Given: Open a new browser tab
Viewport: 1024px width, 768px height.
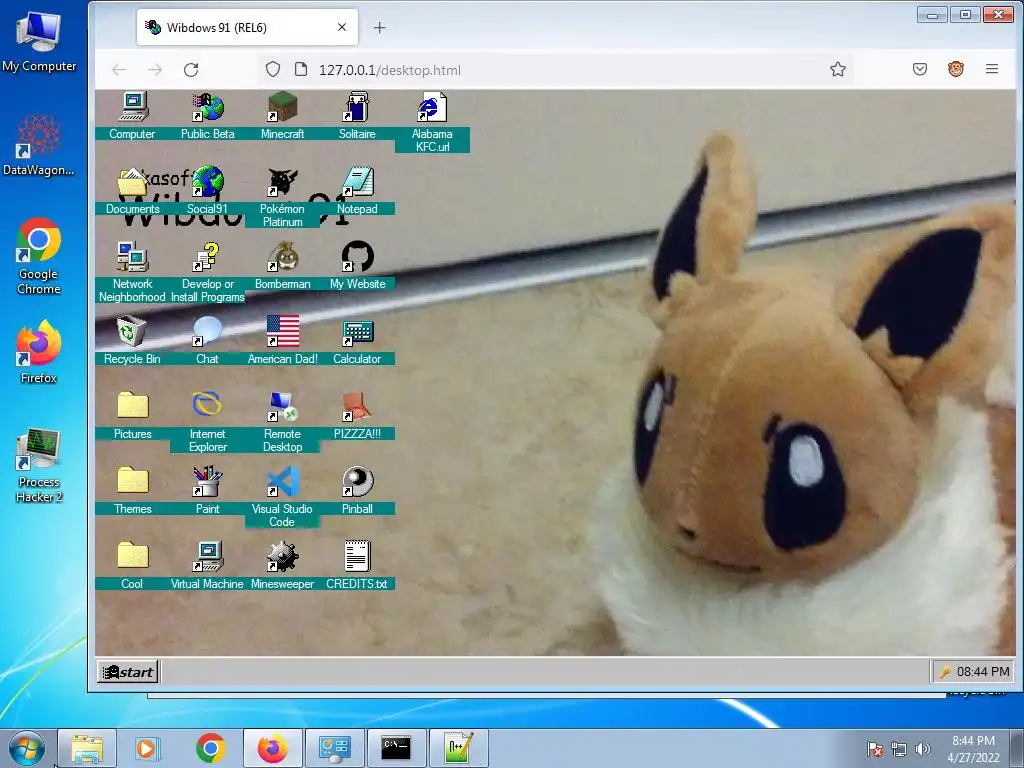Looking at the screenshot, I should click(x=379, y=27).
